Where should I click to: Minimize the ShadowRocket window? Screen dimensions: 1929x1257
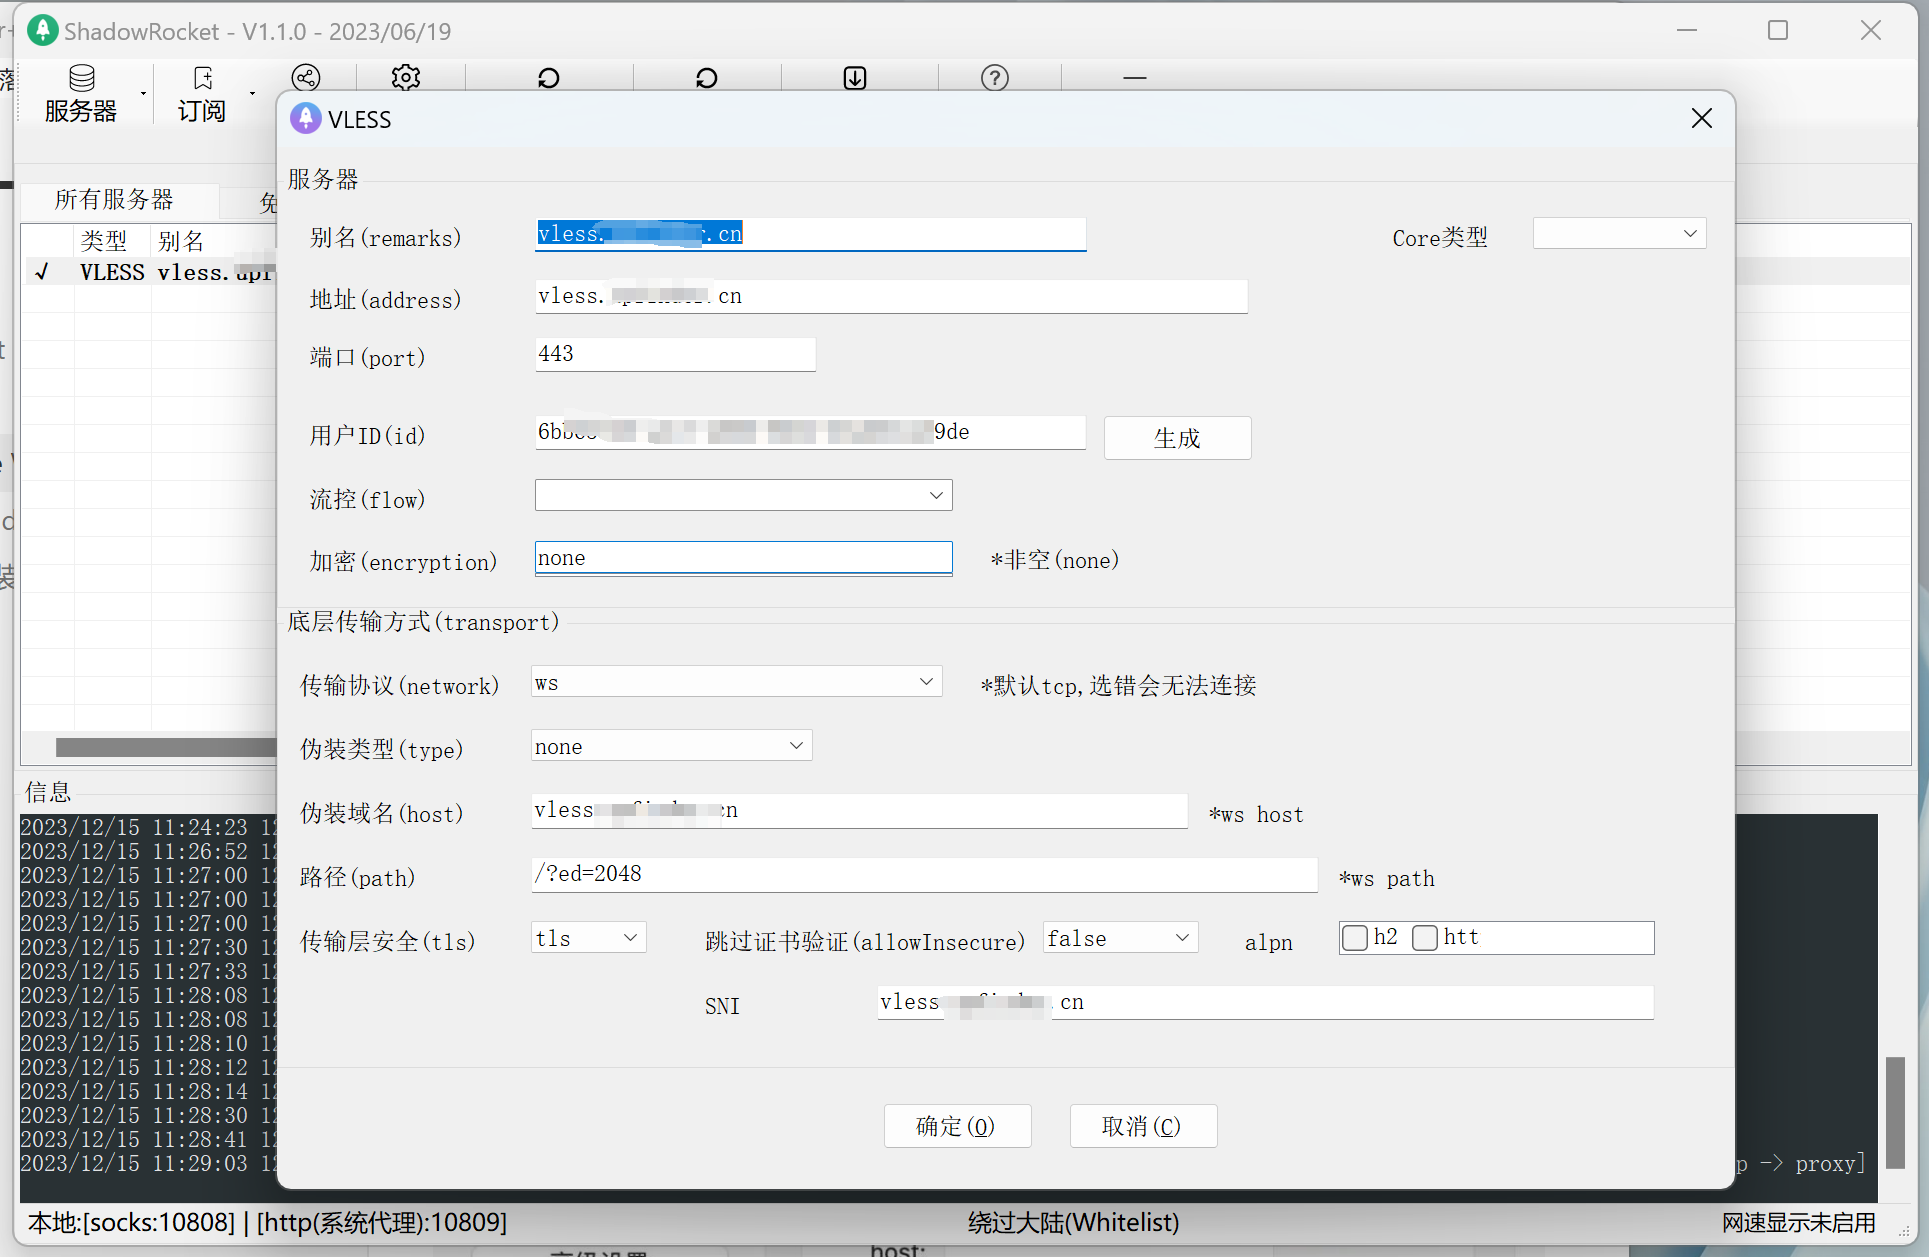[1687, 31]
